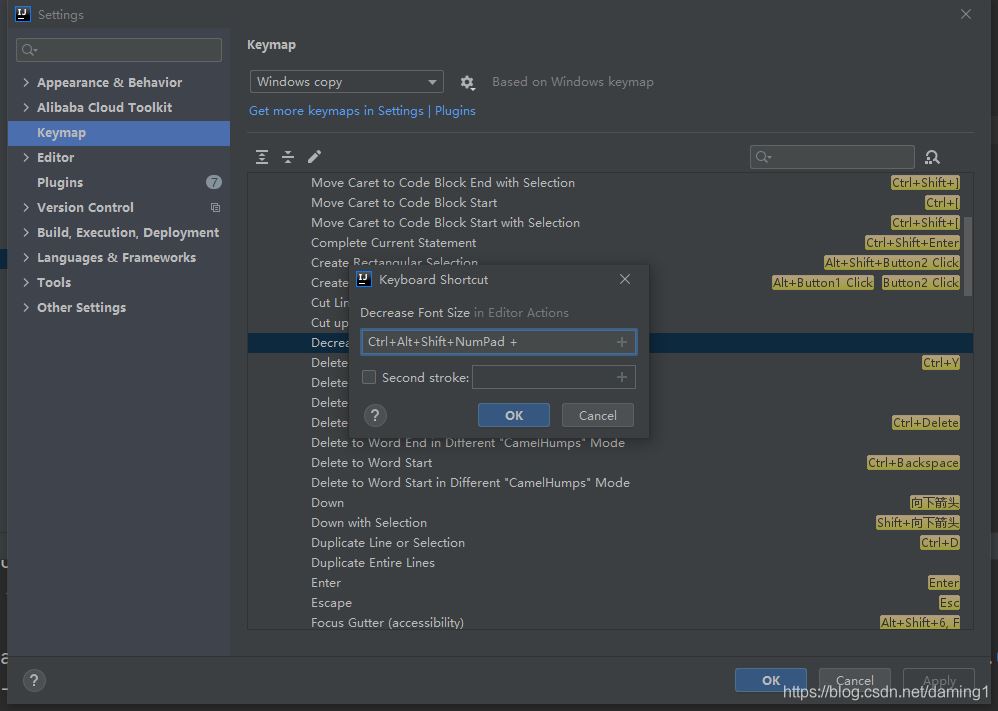Expand the Version Control section
Viewport: 998px width, 711px height.
point(26,207)
